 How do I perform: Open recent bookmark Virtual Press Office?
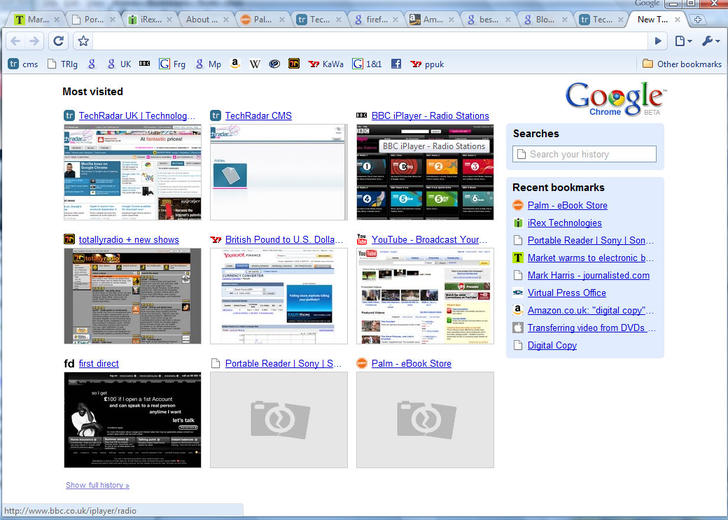click(566, 293)
